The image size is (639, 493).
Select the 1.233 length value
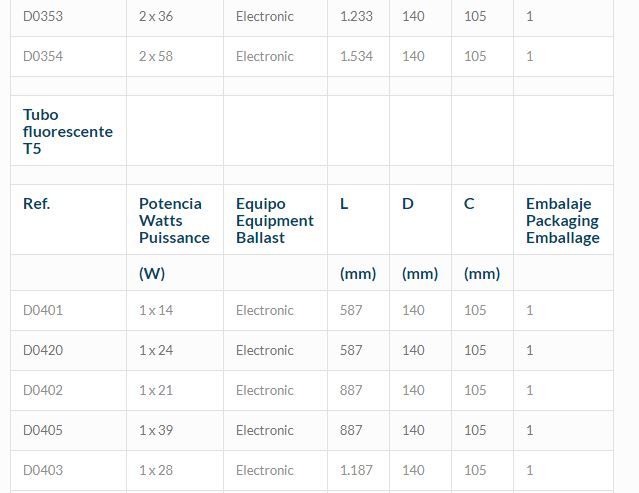pyautogui.click(x=356, y=17)
